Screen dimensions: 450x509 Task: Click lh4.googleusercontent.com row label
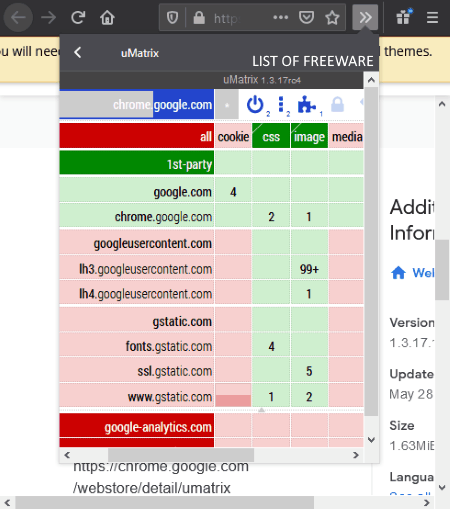click(137, 293)
